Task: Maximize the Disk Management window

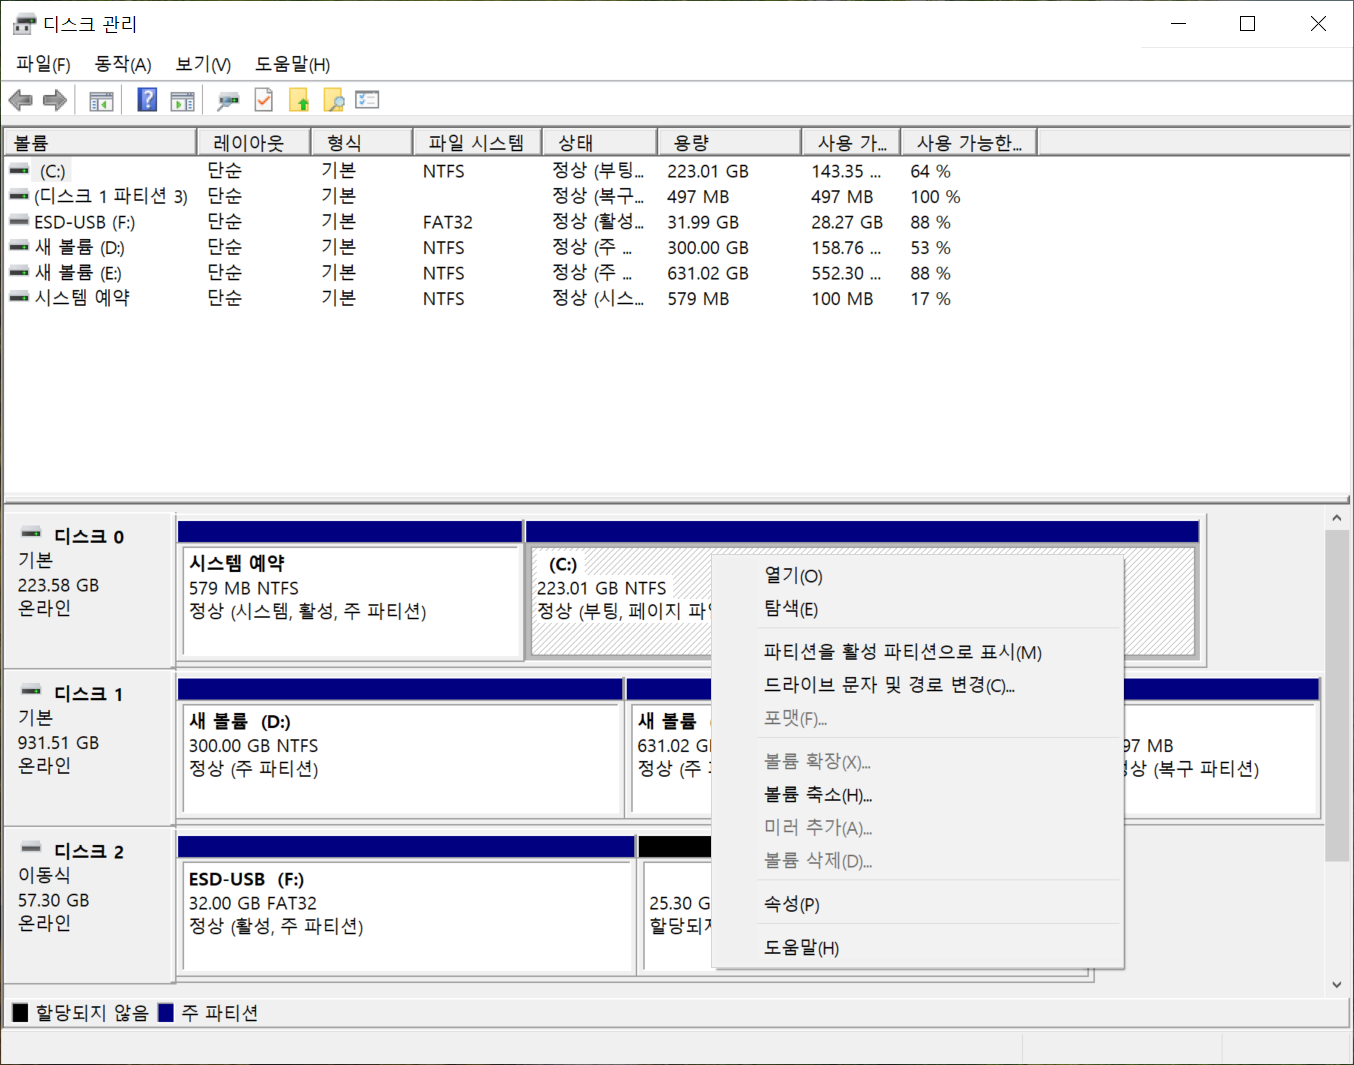Action: click(x=1247, y=24)
